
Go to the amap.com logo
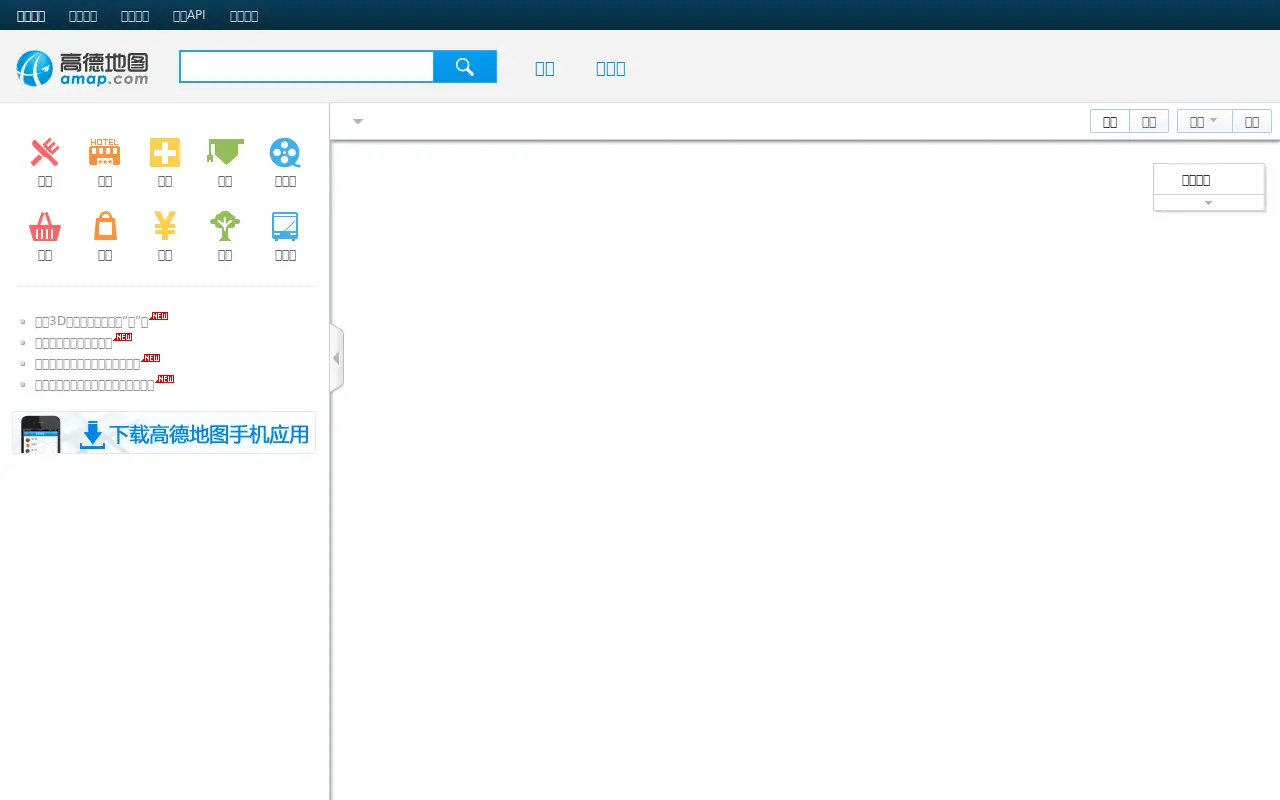[x=82, y=68]
